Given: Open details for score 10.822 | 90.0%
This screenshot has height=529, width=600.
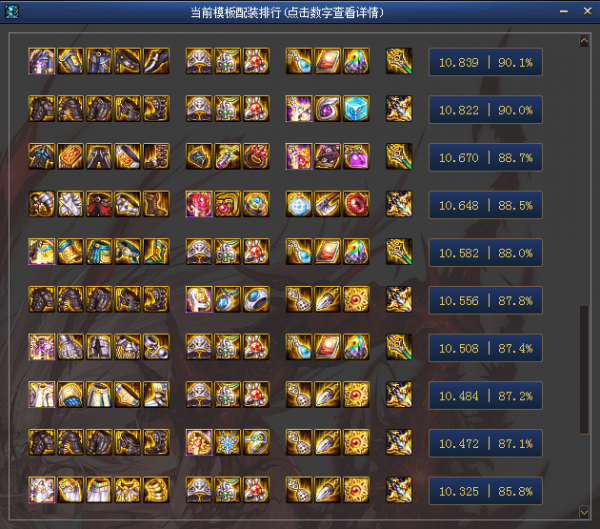Looking at the screenshot, I should coord(485,110).
